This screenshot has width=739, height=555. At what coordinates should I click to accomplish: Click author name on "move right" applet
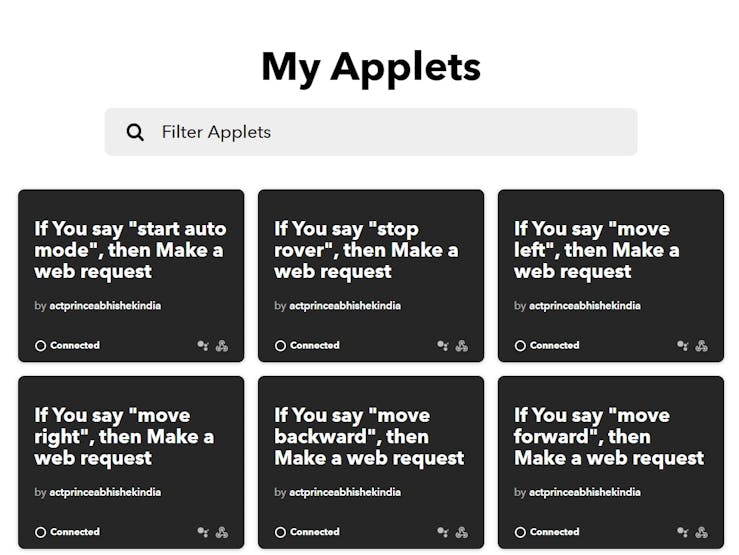105,492
